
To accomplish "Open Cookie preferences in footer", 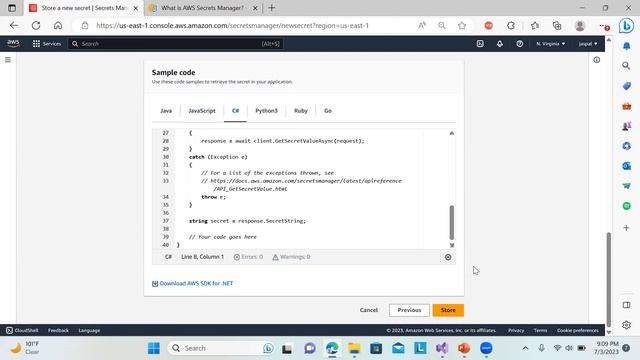I will tap(578, 330).
